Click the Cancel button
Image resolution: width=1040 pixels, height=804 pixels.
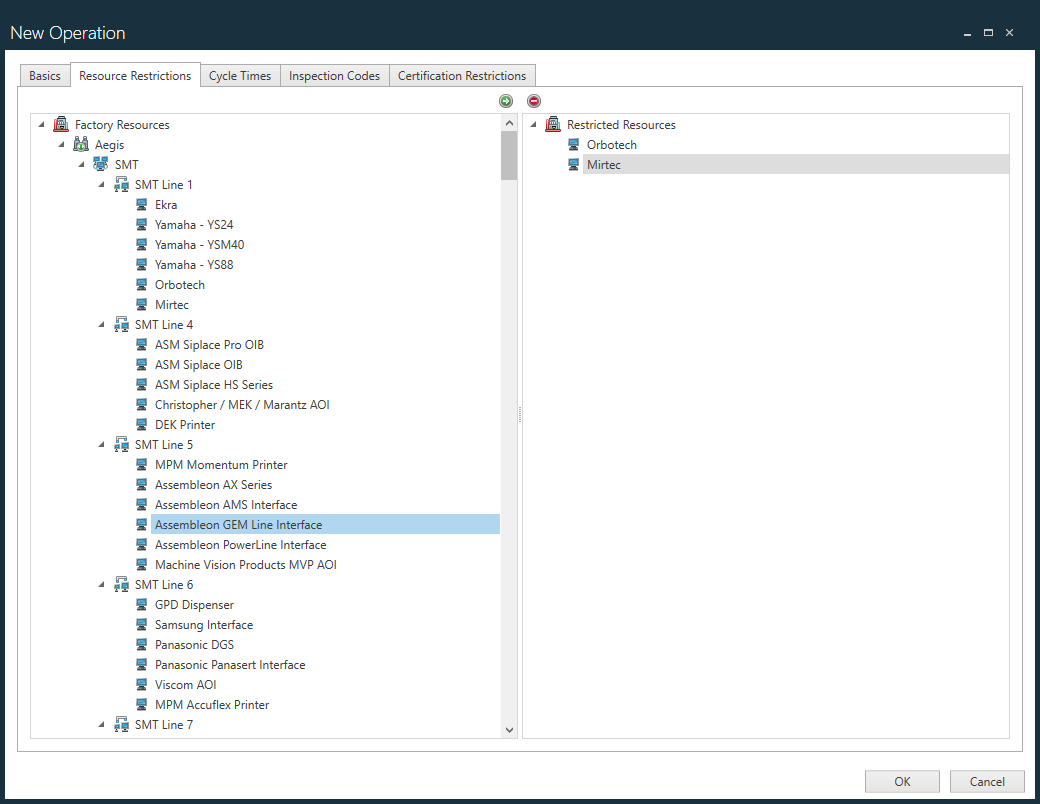coord(986,781)
